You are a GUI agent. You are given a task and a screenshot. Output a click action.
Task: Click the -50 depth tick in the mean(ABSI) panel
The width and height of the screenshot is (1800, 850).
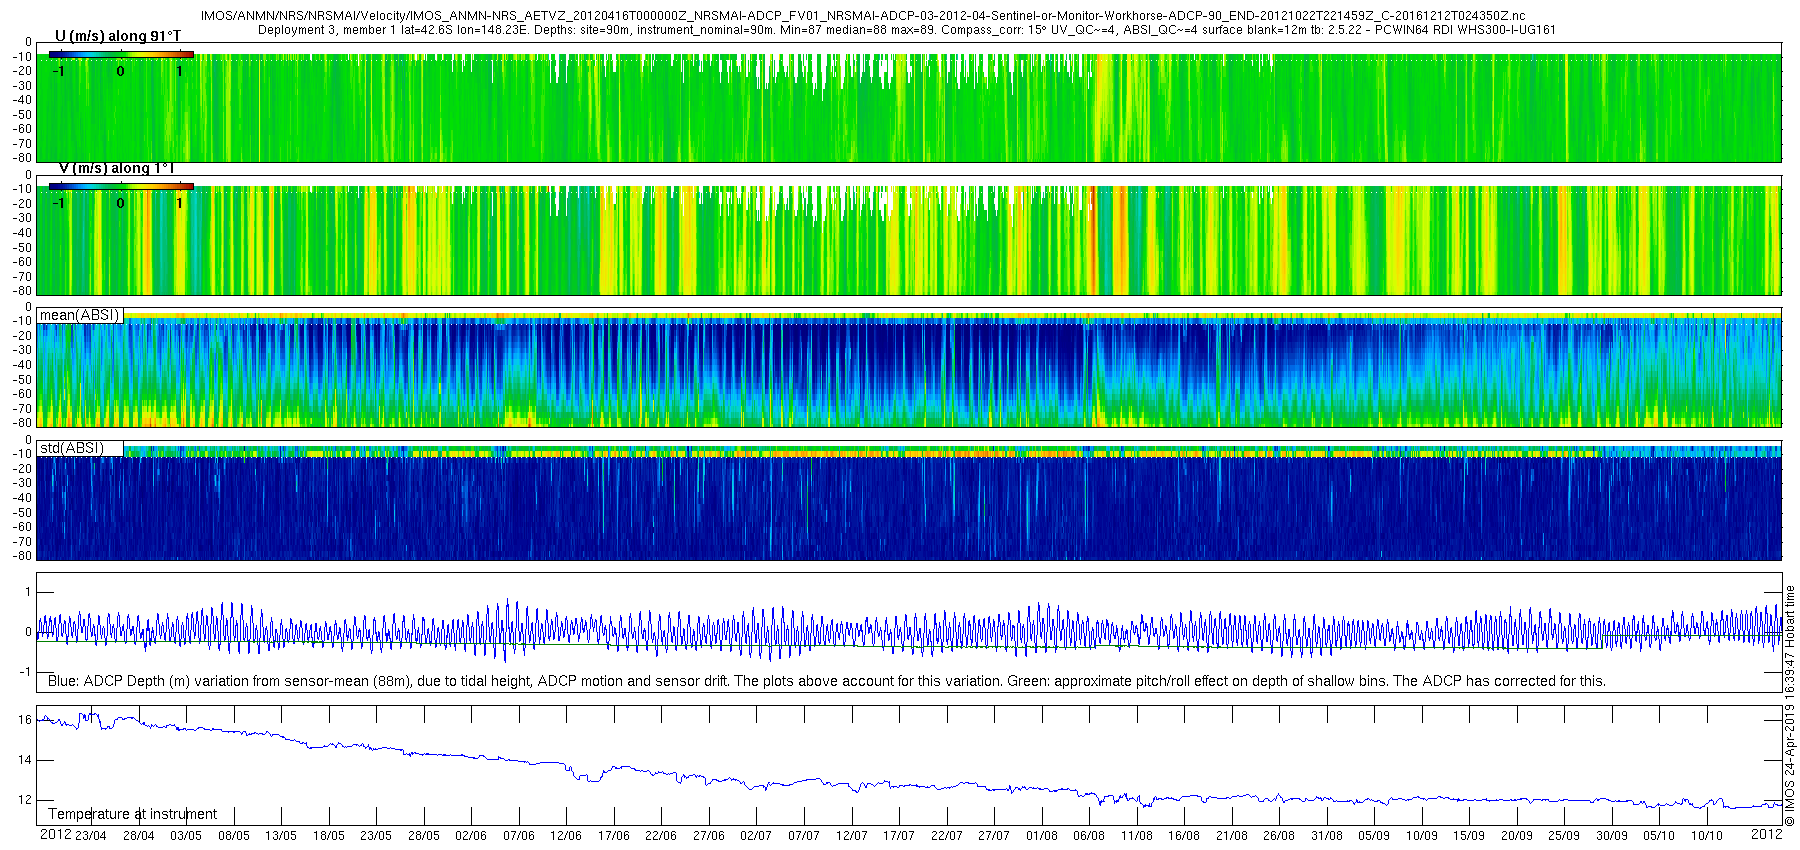point(21,379)
